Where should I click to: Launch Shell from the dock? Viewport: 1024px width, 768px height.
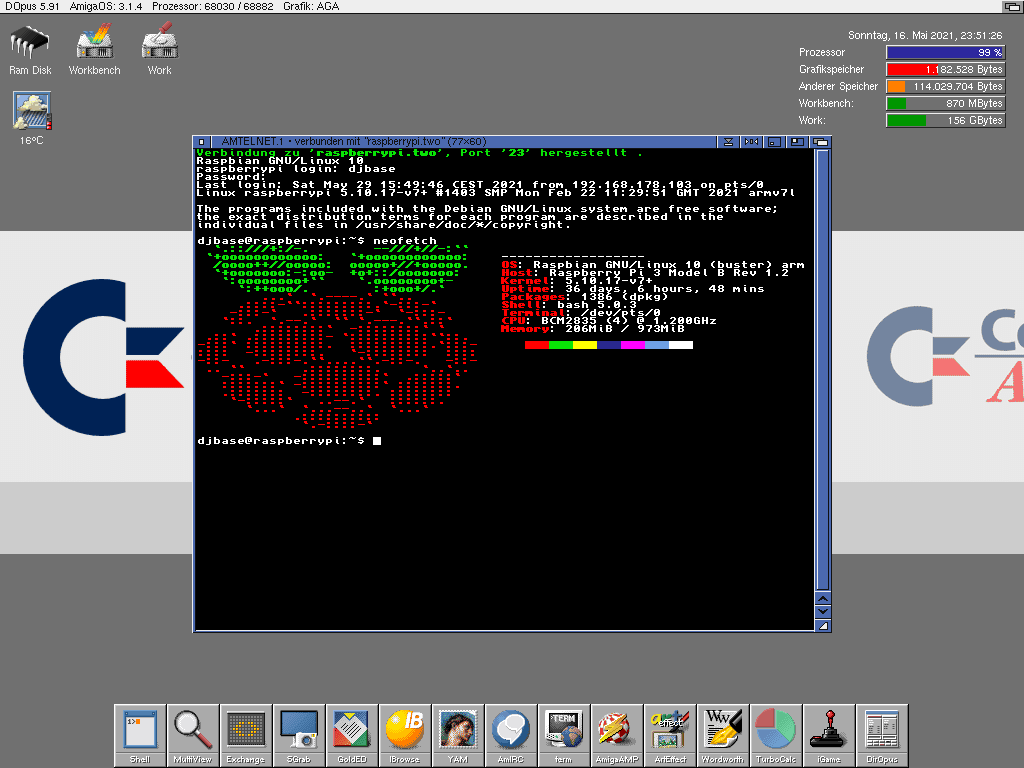tap(140, 735)
